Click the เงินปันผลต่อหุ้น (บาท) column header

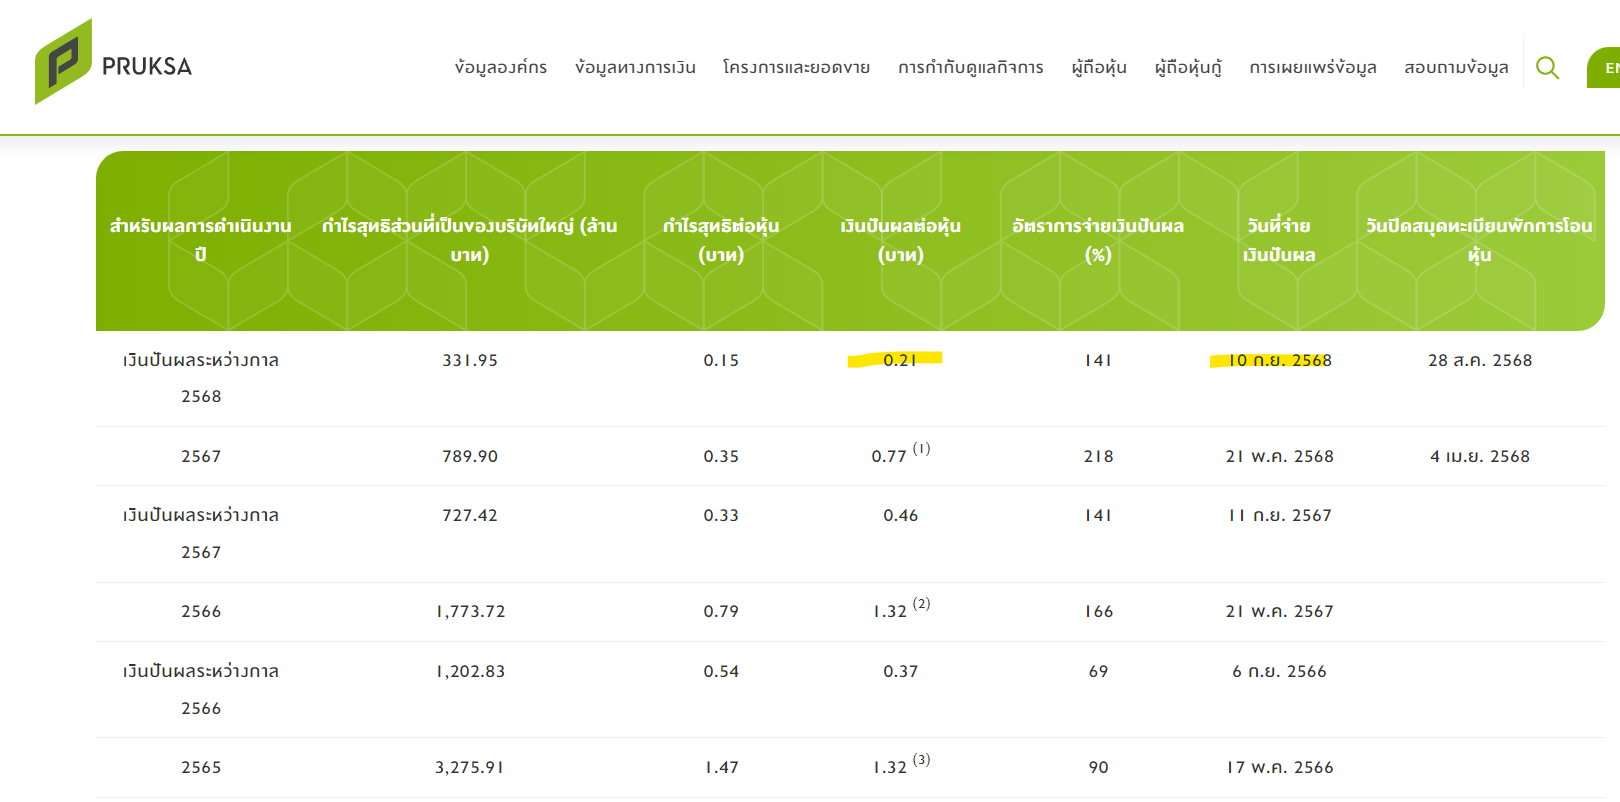901,240
